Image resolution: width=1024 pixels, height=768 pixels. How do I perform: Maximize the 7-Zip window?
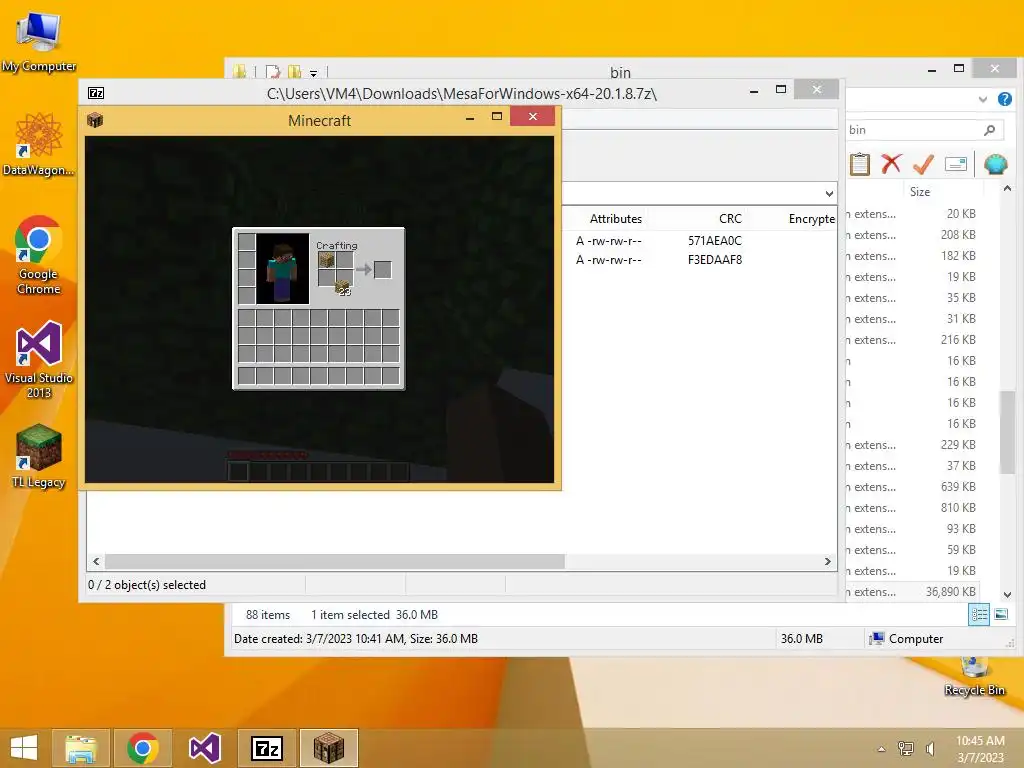click(780, 89)
